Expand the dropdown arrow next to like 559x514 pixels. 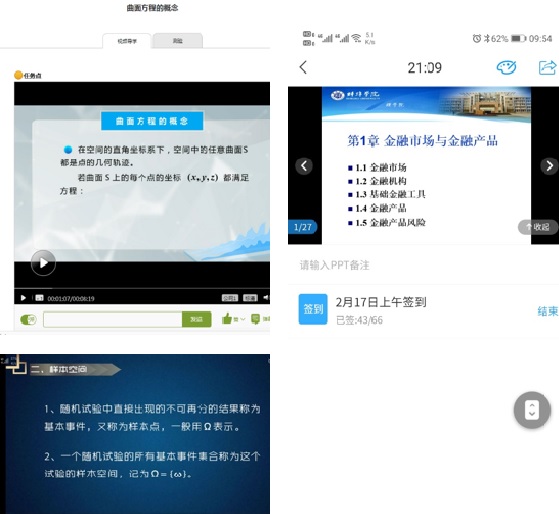click(242, 319)
